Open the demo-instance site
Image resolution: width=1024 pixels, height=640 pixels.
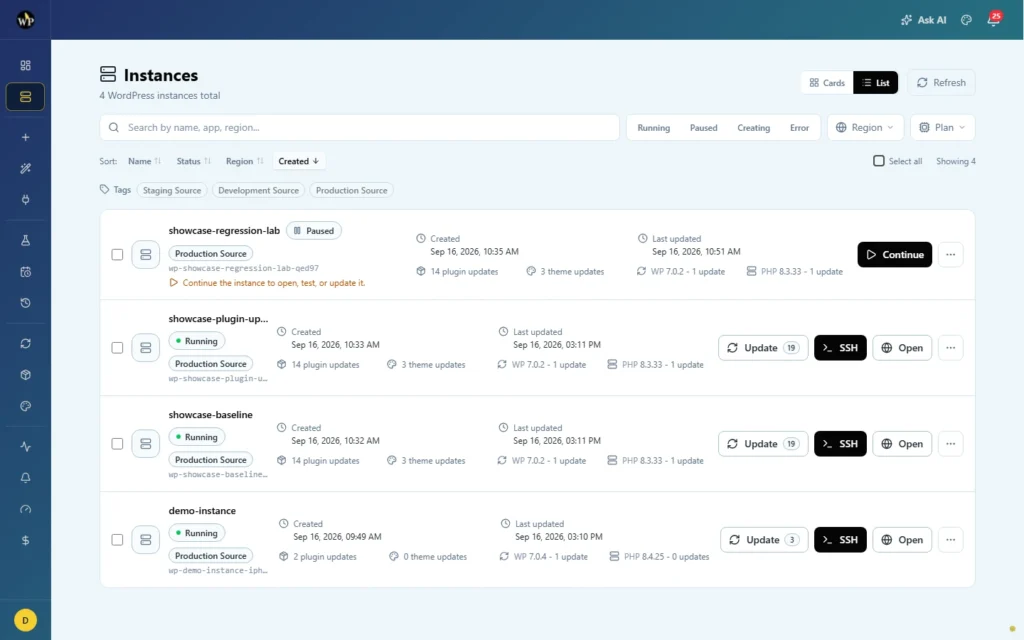tap(902, 540)
